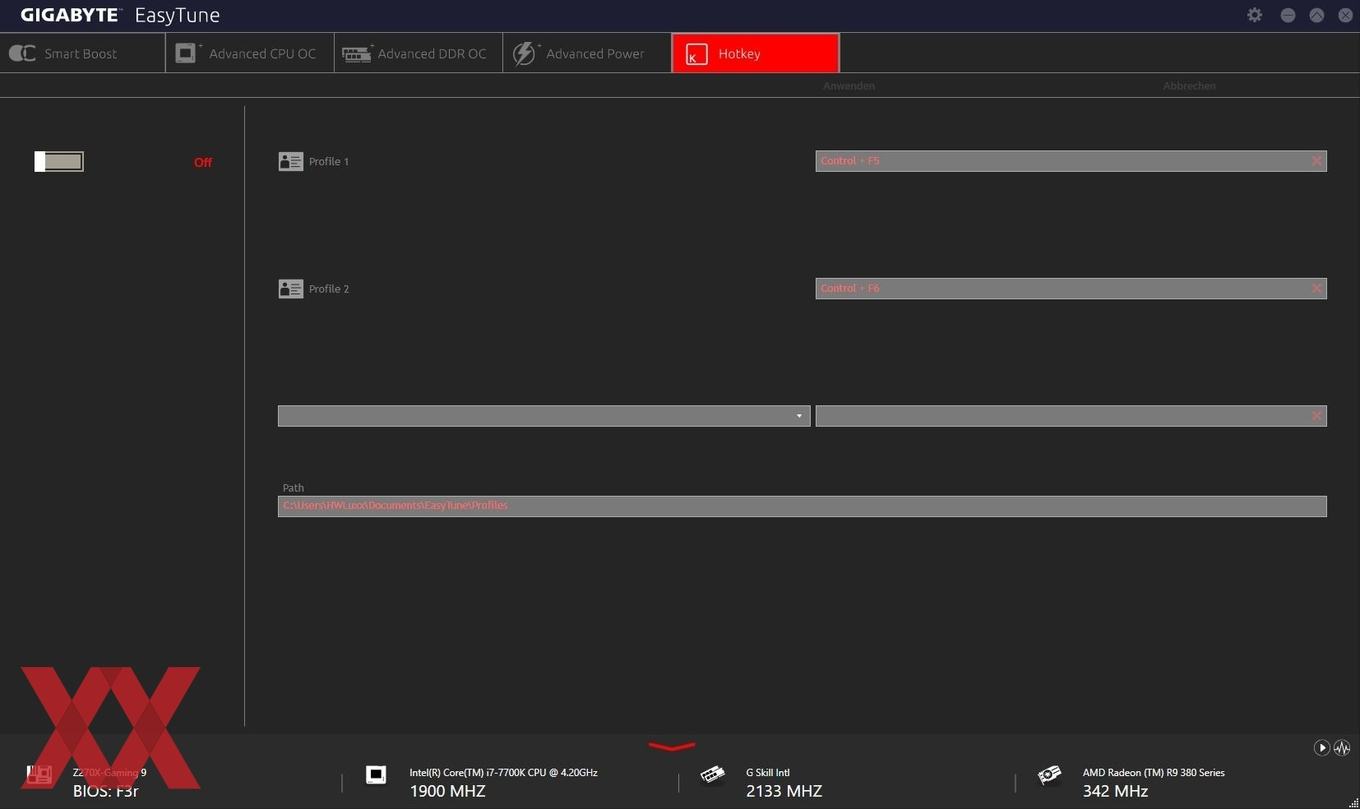The image size is (1360, 809).
Task: Open settings gear in title bar
Action: tap(1255, 15)
